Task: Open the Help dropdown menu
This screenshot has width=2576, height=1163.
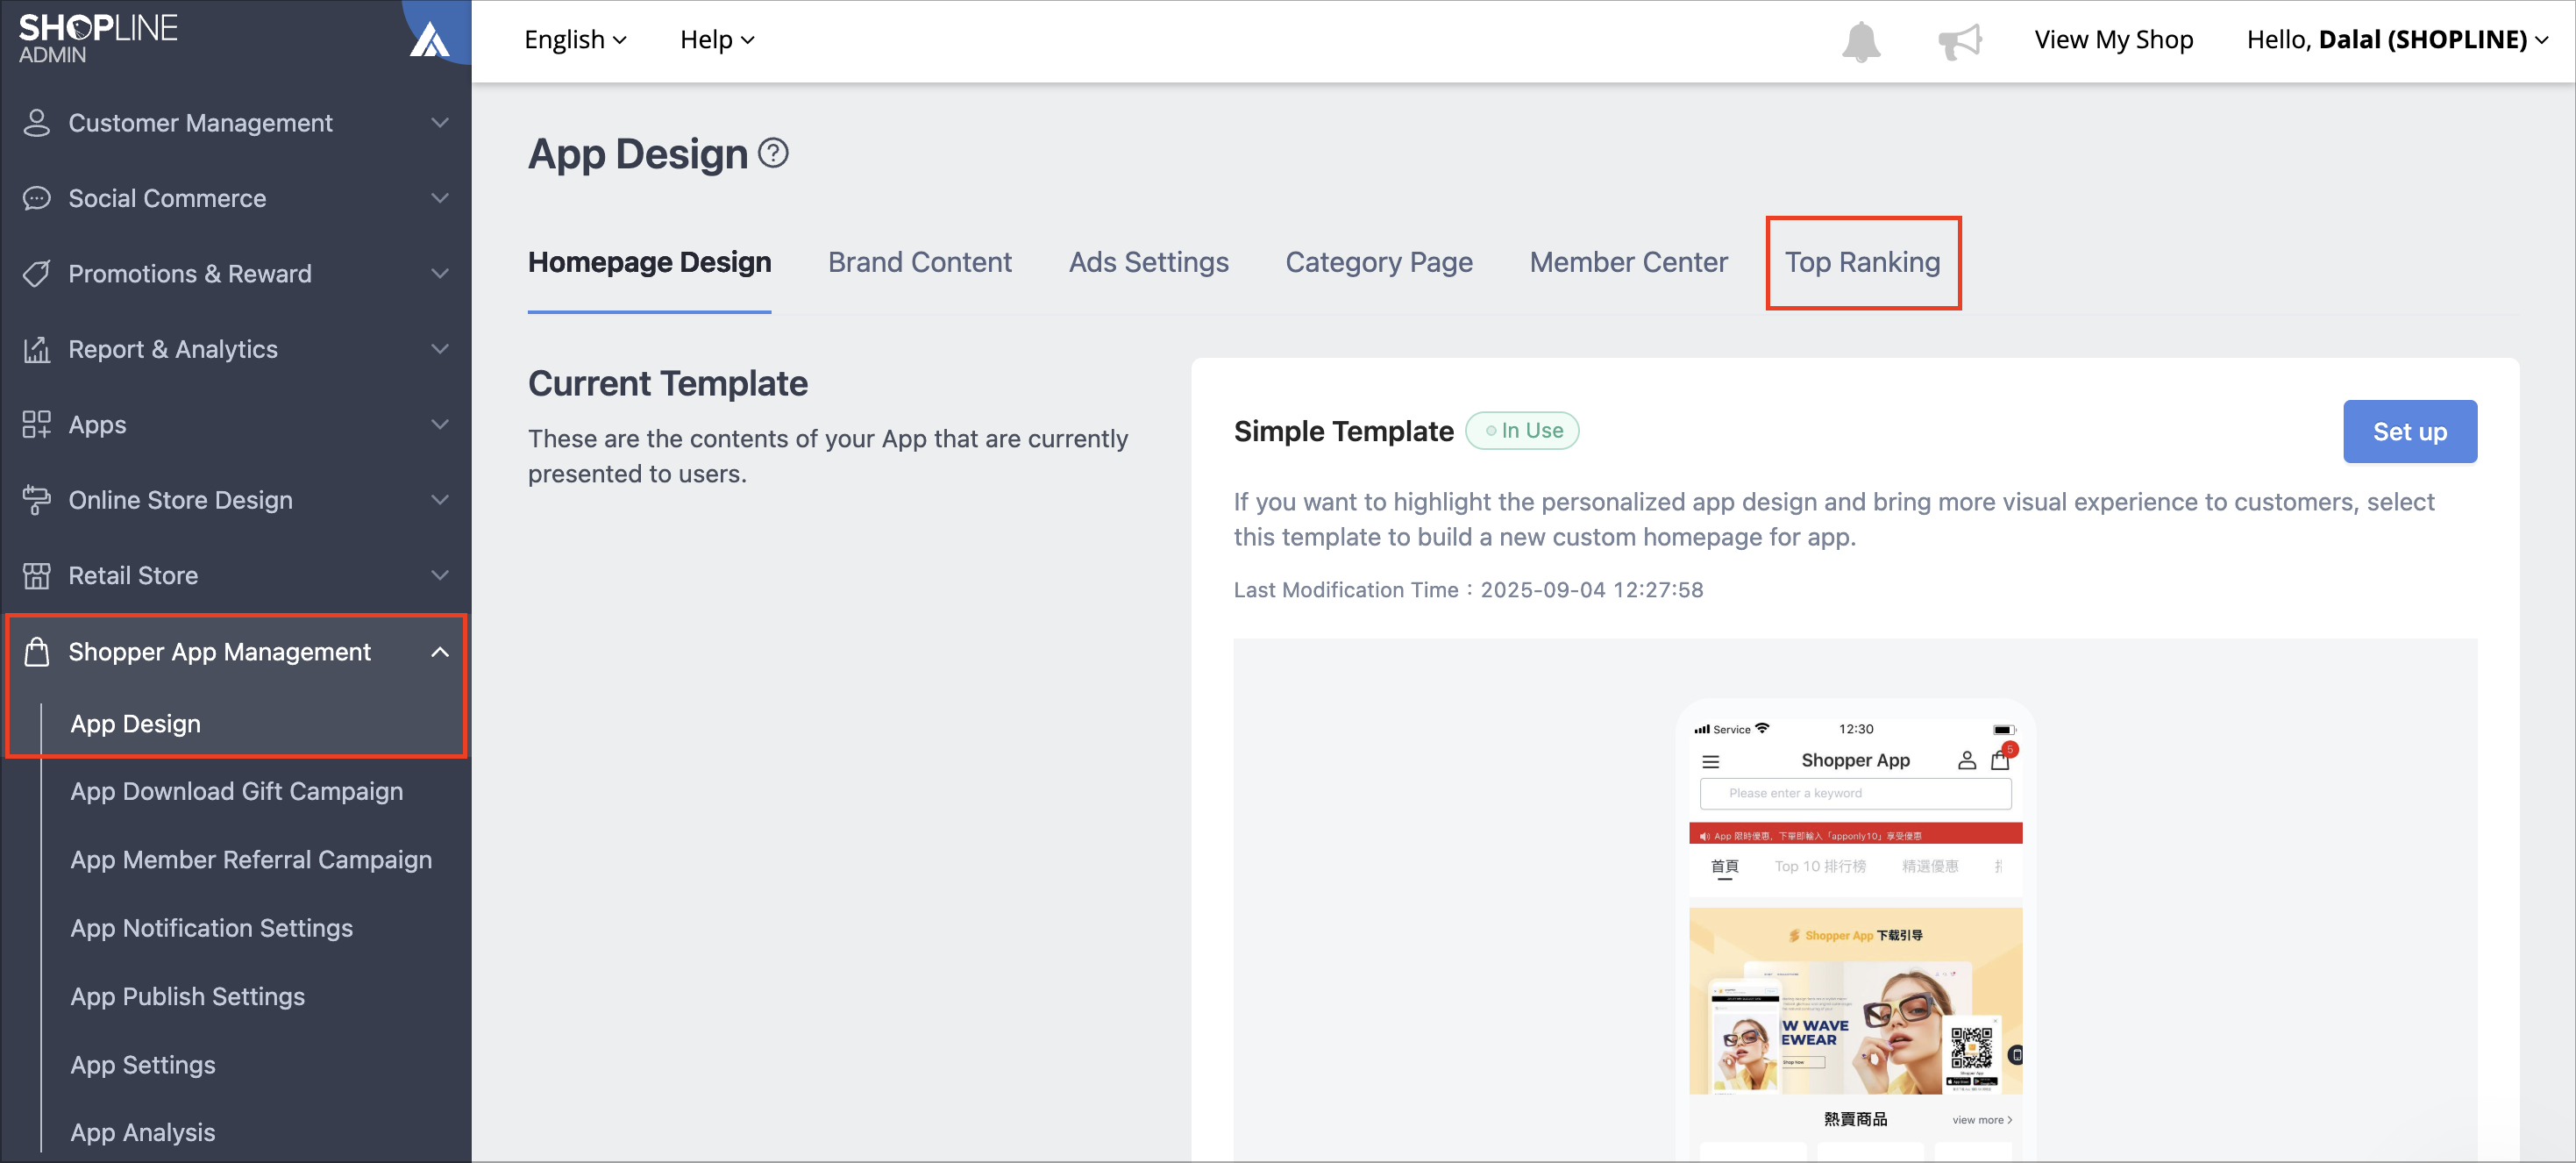Action: [x=717, y=40]
